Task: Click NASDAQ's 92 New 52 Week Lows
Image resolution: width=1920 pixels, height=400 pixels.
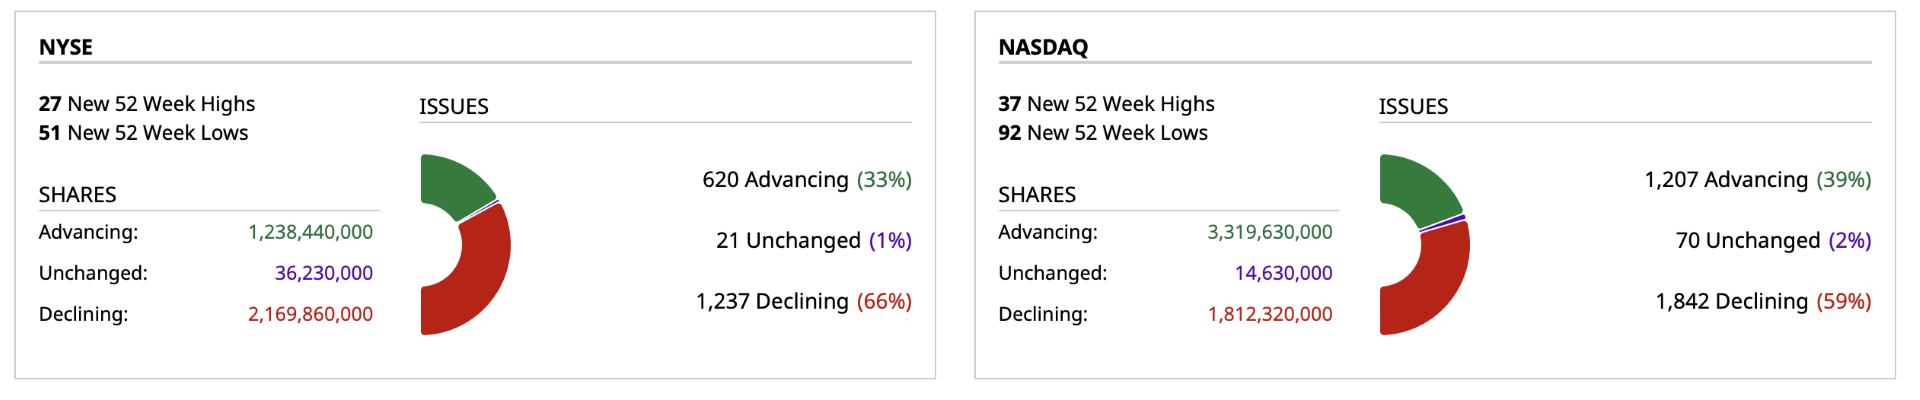Action: (1103, 133)
